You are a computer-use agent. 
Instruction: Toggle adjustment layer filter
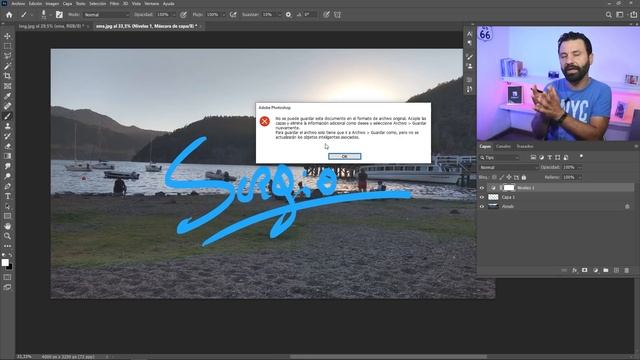point(541,157)
